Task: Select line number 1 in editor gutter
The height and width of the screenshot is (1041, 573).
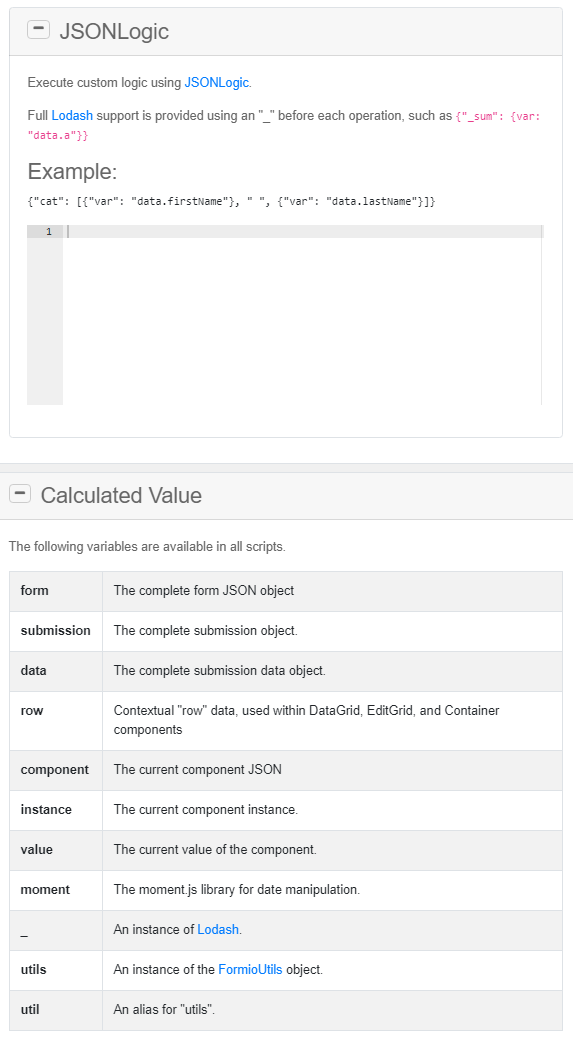Action: 48,232
